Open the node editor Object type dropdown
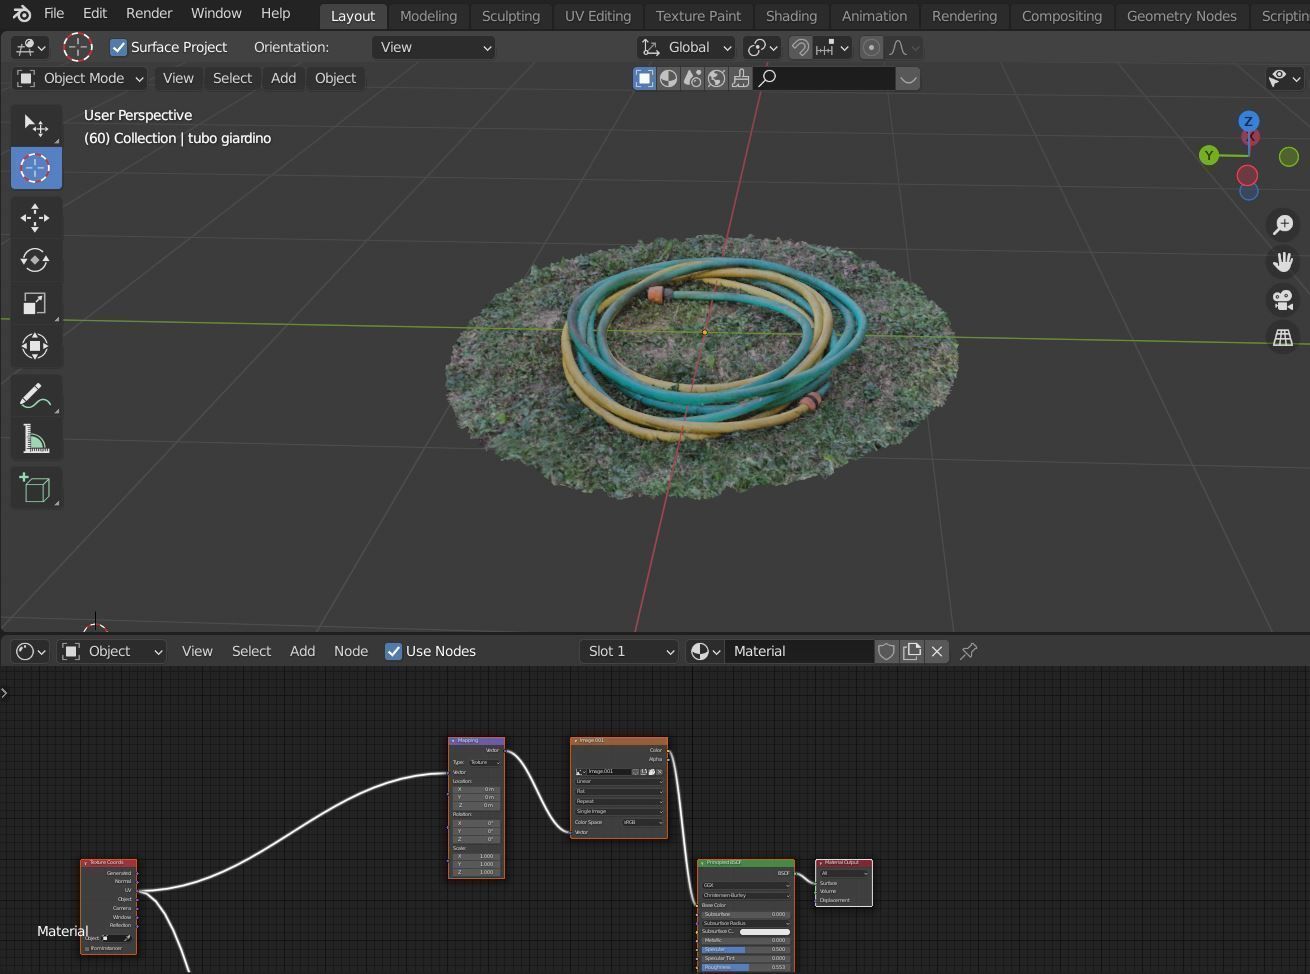This screenshot has width=1310, height=974. point(112,651)
